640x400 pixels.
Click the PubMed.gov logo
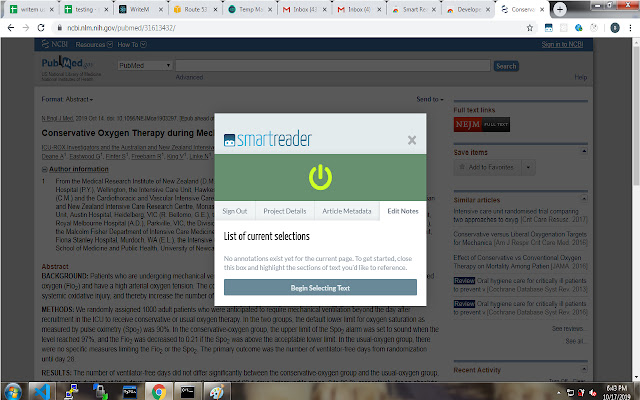[x=67, y=63]
